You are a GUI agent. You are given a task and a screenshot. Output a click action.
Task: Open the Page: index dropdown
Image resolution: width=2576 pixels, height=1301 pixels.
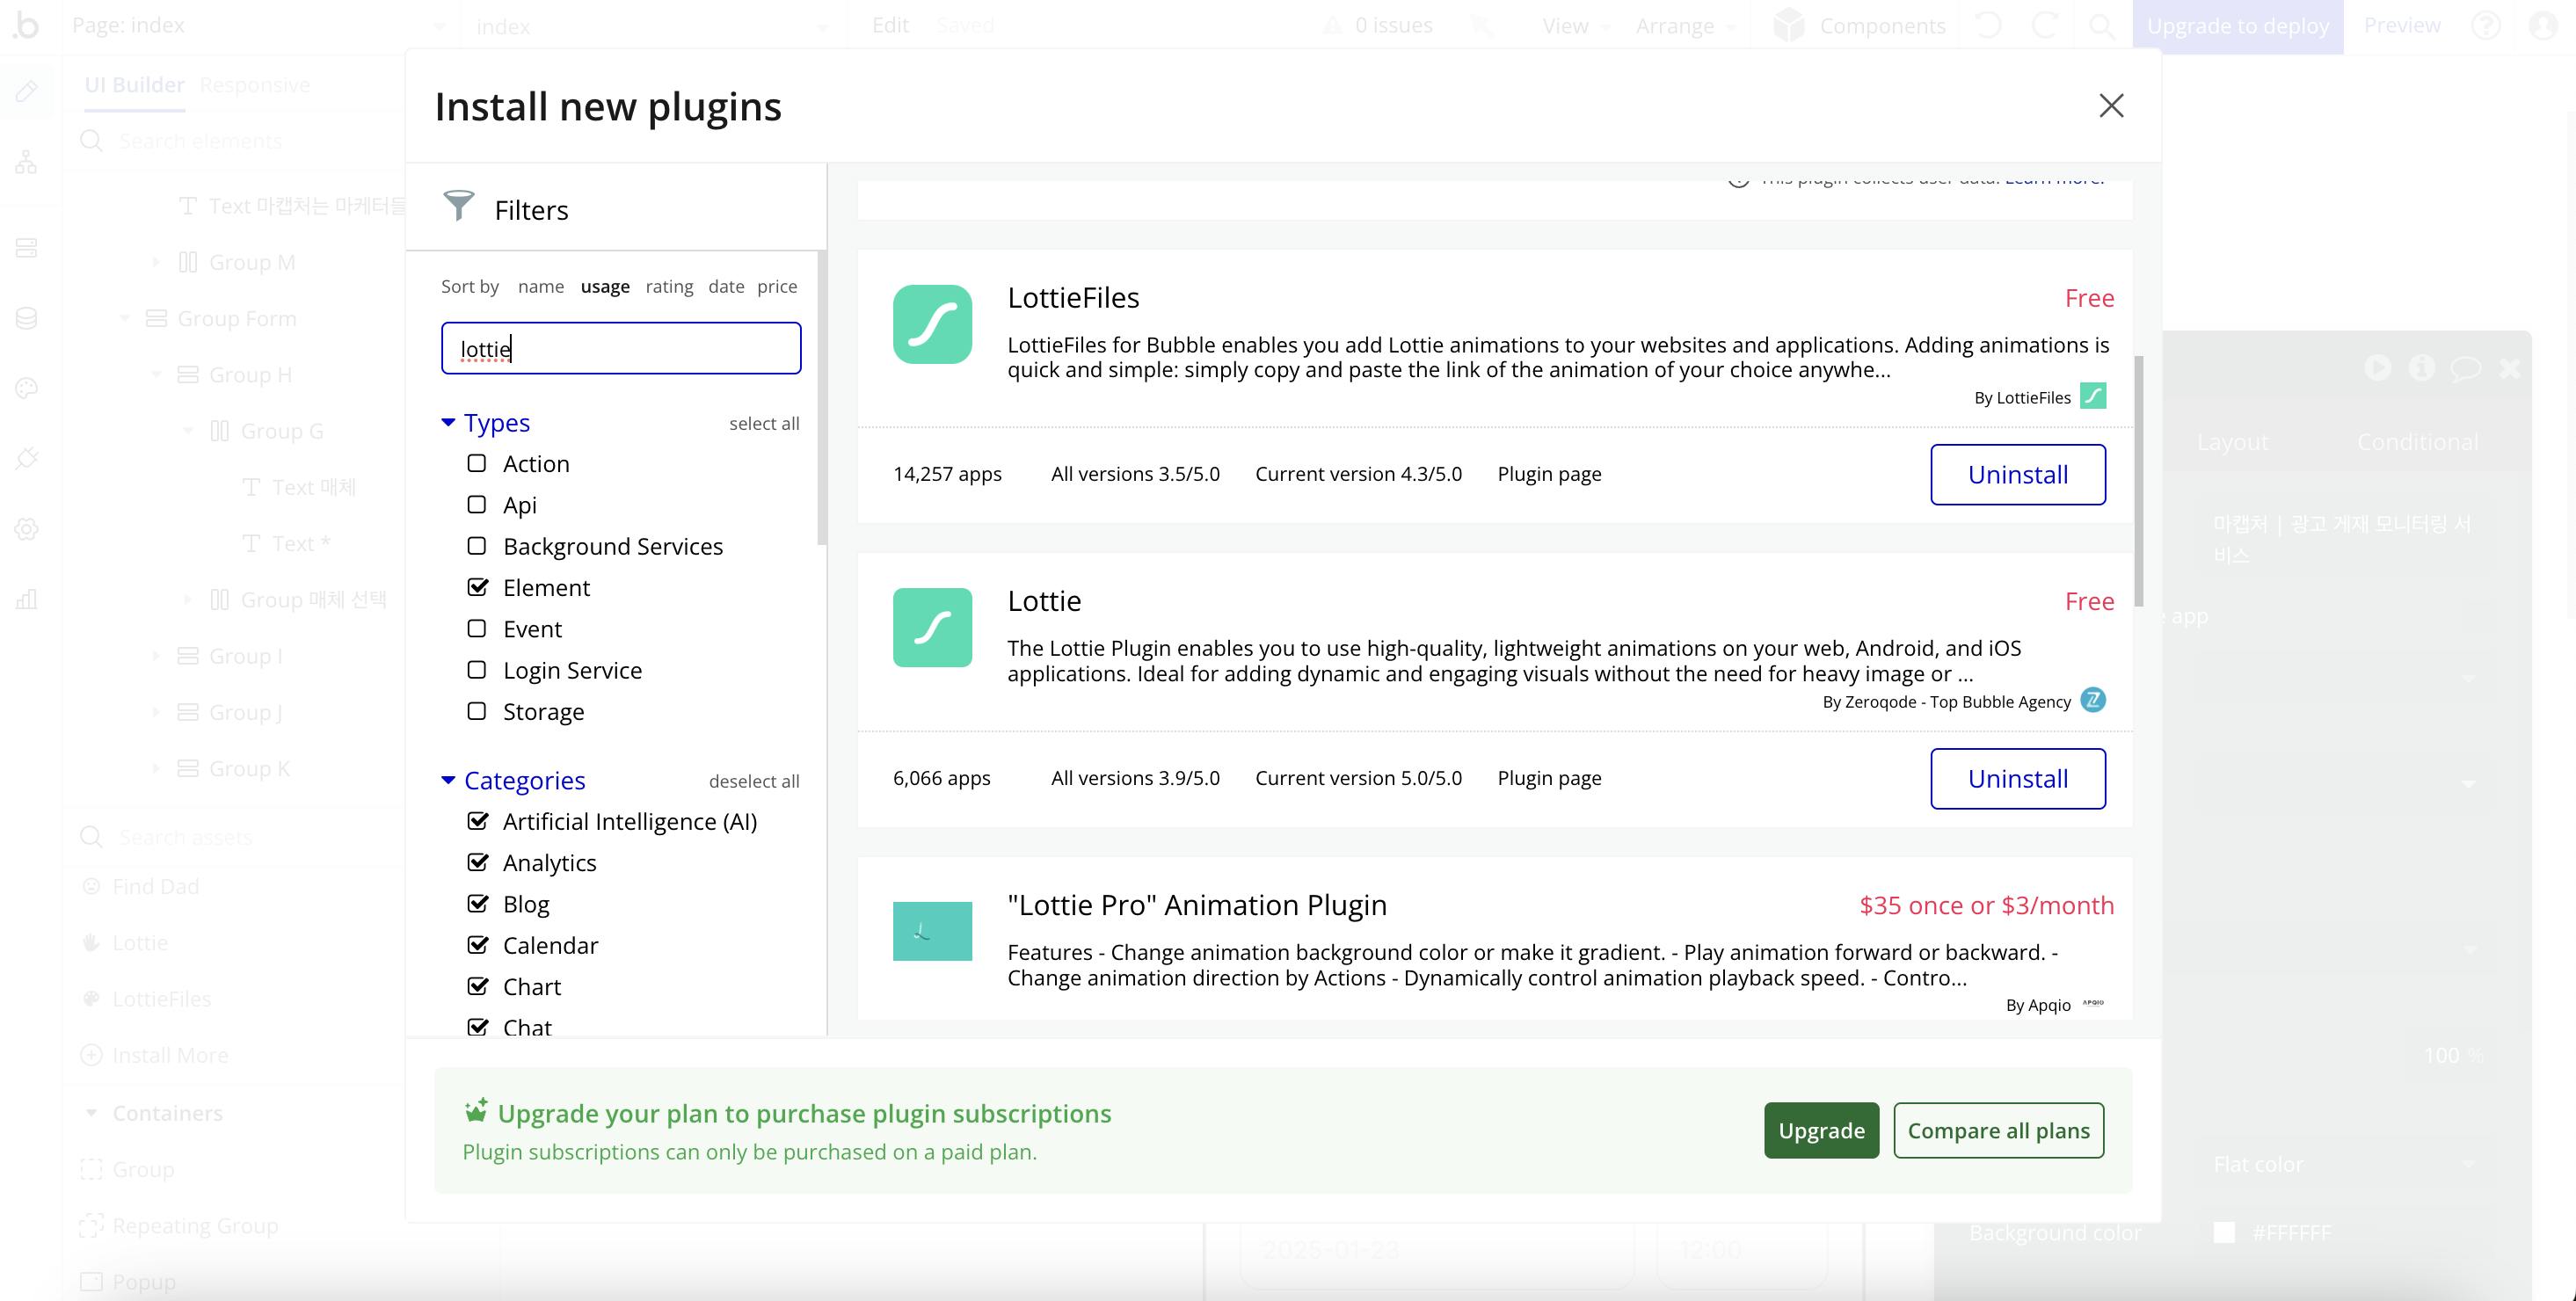[x=259, y=26]
